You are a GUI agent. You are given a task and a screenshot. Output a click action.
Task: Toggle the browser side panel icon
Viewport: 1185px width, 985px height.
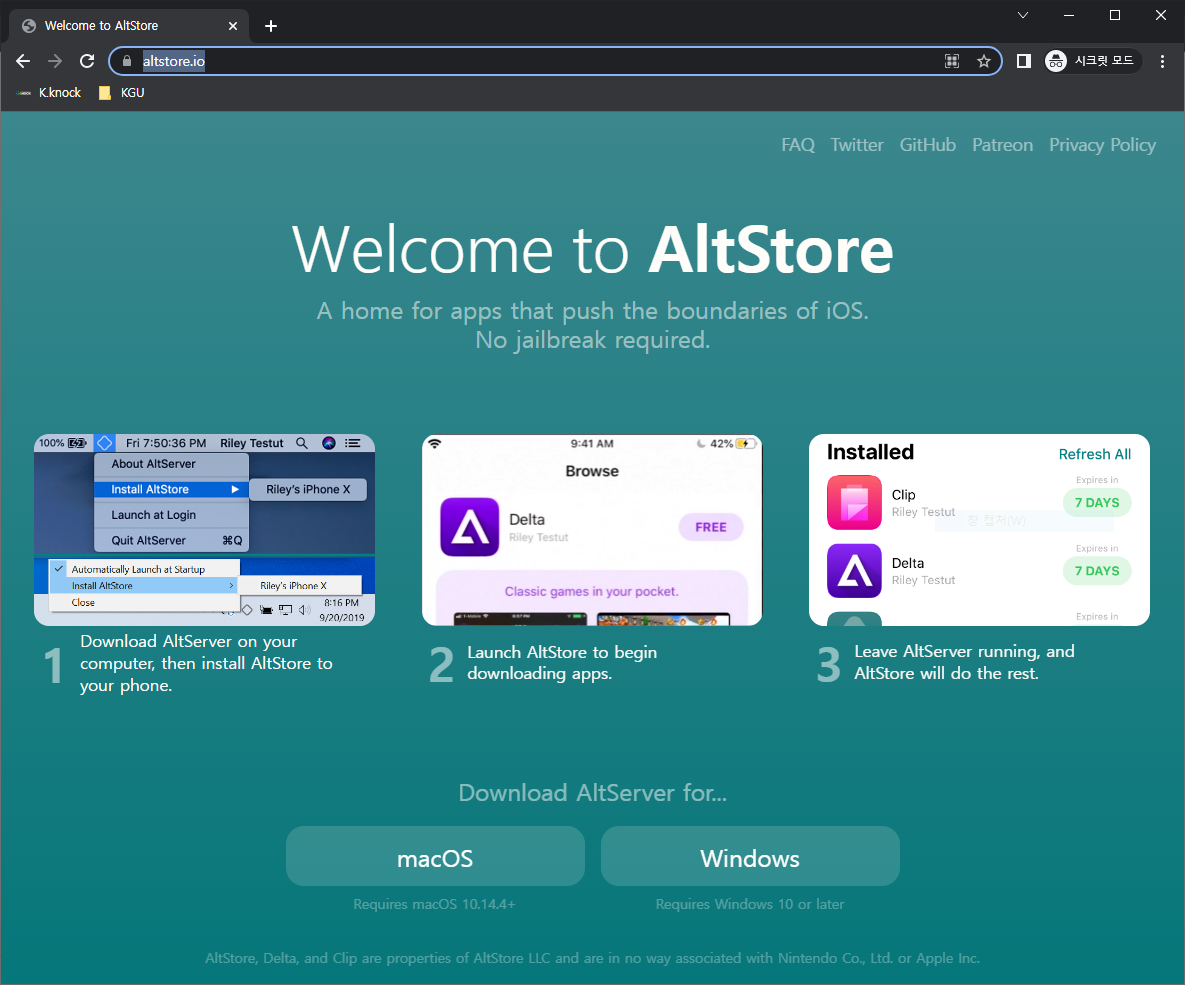[x=1023, y=61]
